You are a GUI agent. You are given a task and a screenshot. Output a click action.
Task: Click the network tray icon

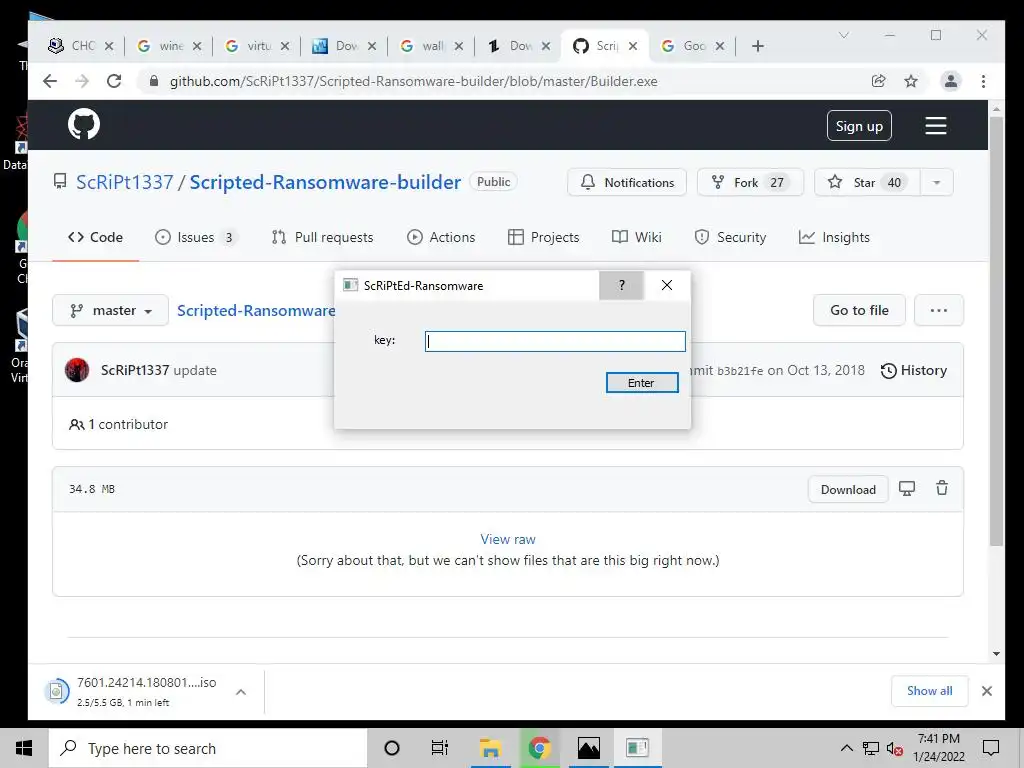871,748
